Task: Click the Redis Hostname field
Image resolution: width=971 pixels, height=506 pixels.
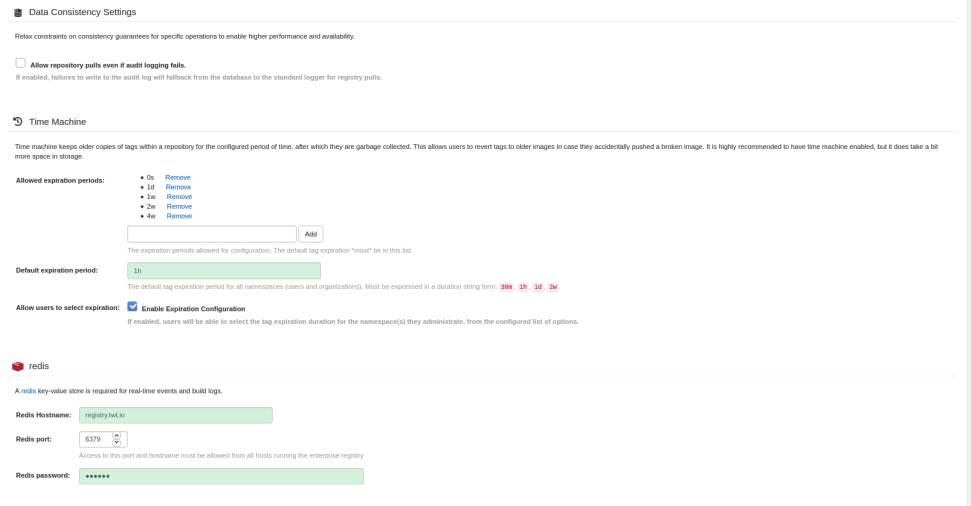Action: pos(176,415)
